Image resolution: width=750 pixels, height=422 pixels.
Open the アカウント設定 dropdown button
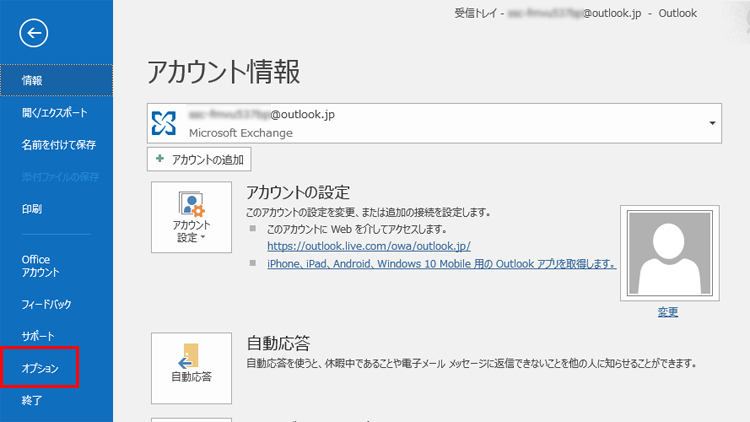(191, 217)
